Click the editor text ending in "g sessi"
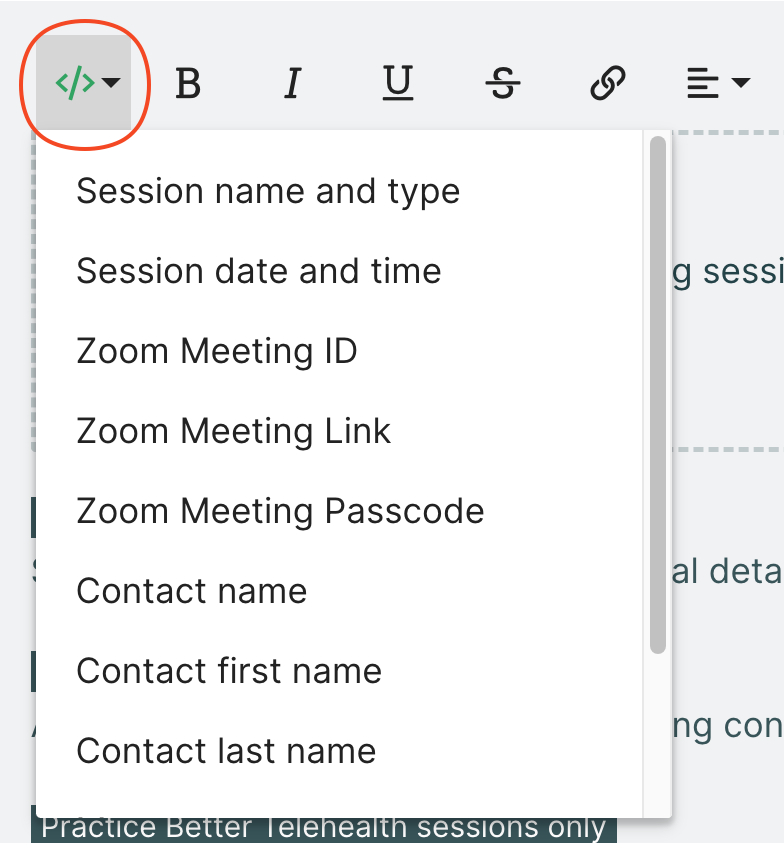 [727, 272]
